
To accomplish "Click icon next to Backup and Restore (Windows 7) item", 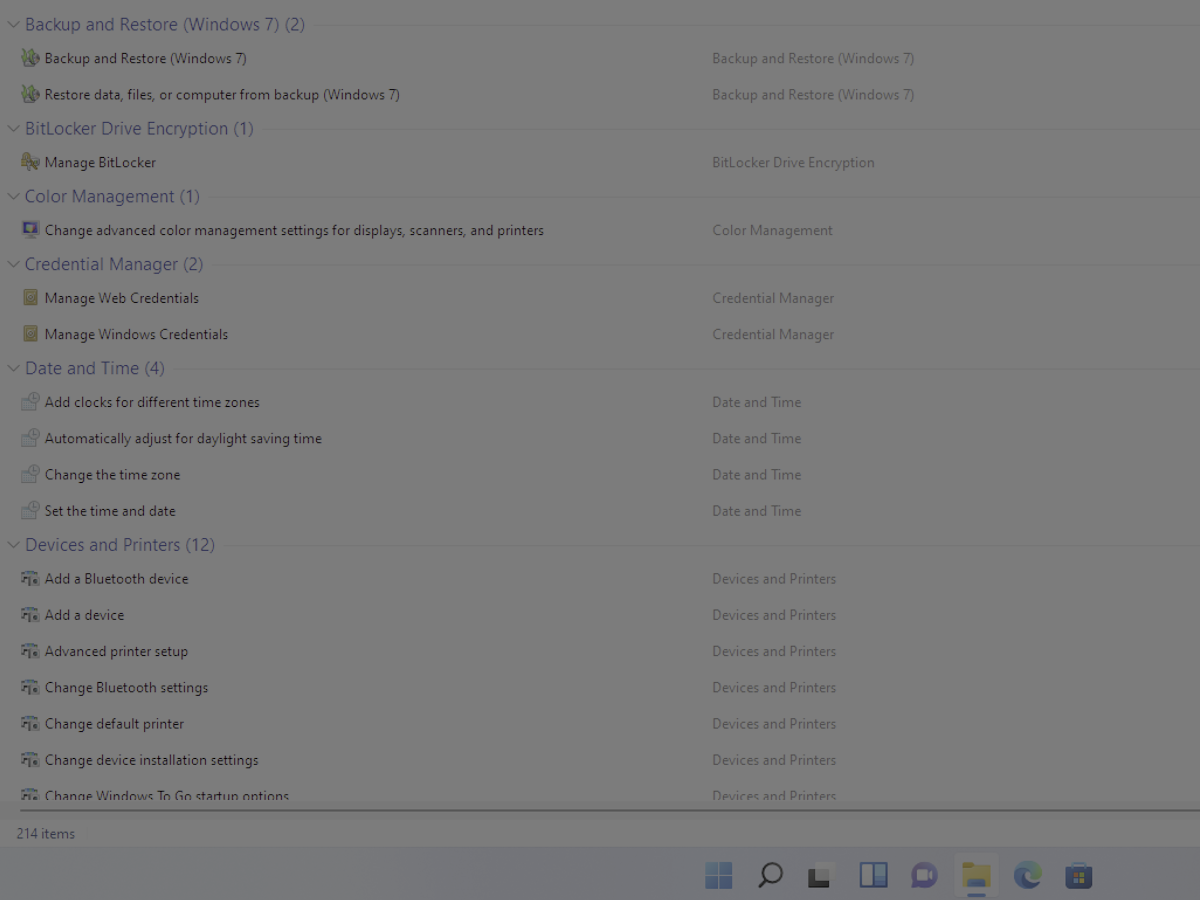I will [30, 58].
